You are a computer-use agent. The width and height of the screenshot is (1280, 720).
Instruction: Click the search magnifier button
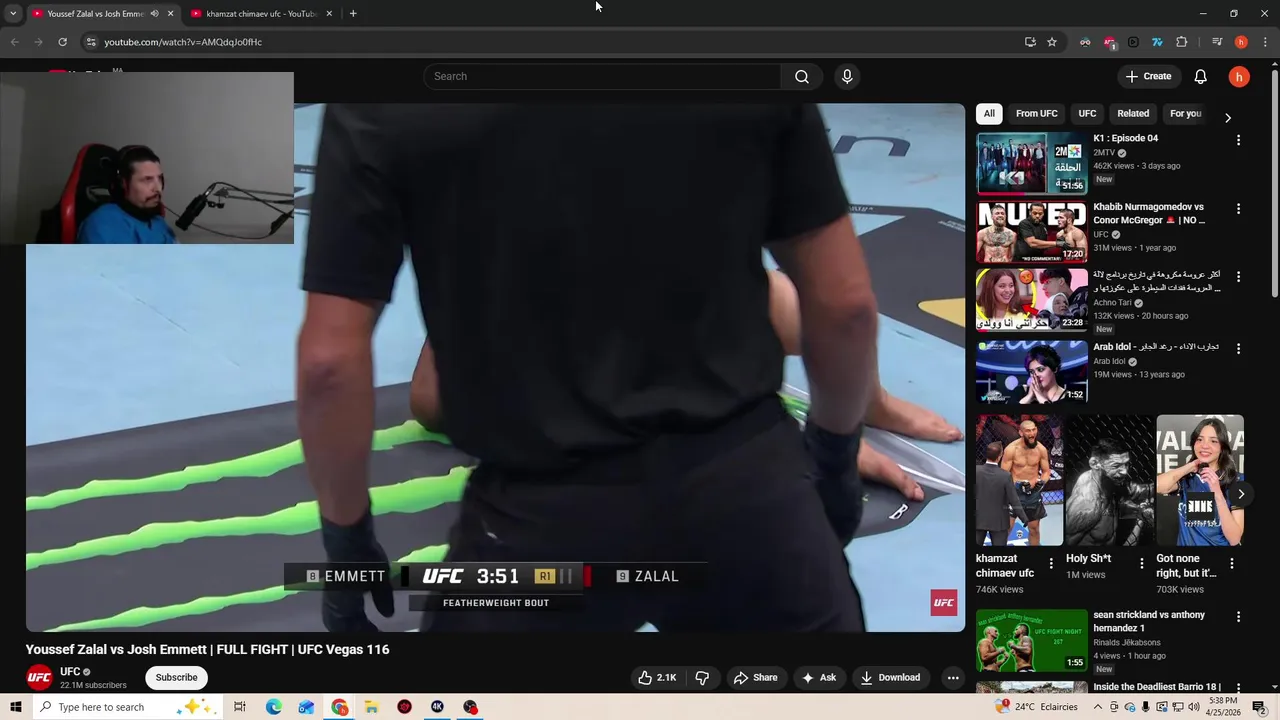point(802,77)
